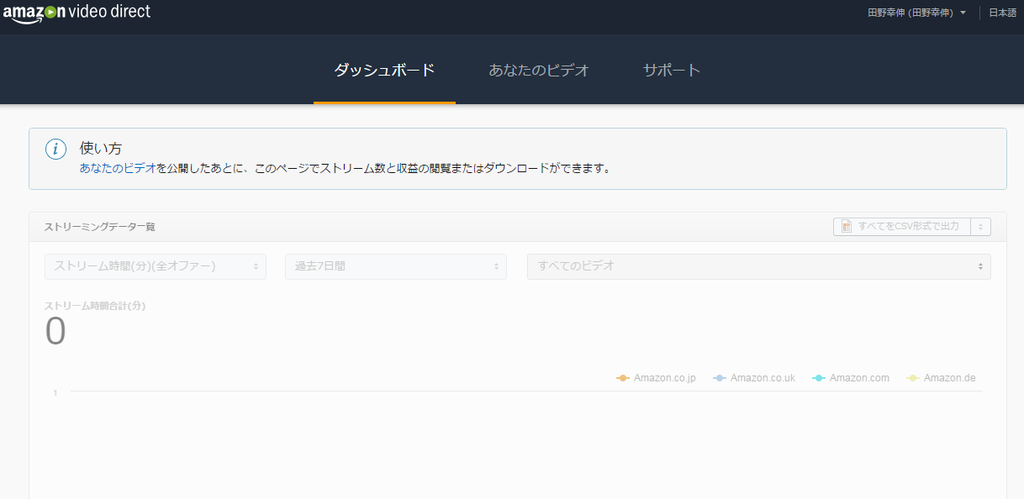Follow the あなたのビデオ link in the help box
Viewport: 1024px width, 499px height.
pos(118,168)
